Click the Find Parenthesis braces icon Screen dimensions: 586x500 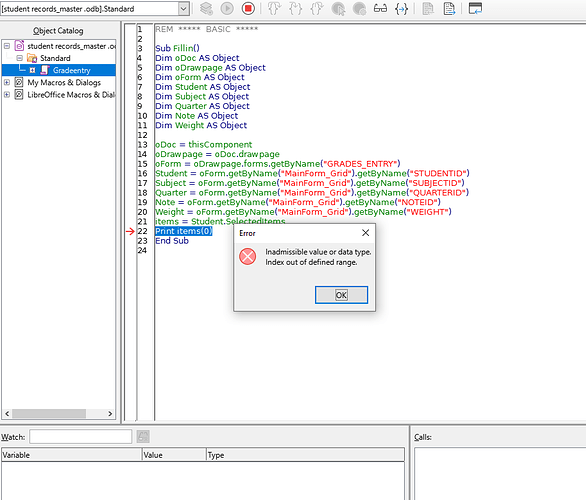(401, 8)
